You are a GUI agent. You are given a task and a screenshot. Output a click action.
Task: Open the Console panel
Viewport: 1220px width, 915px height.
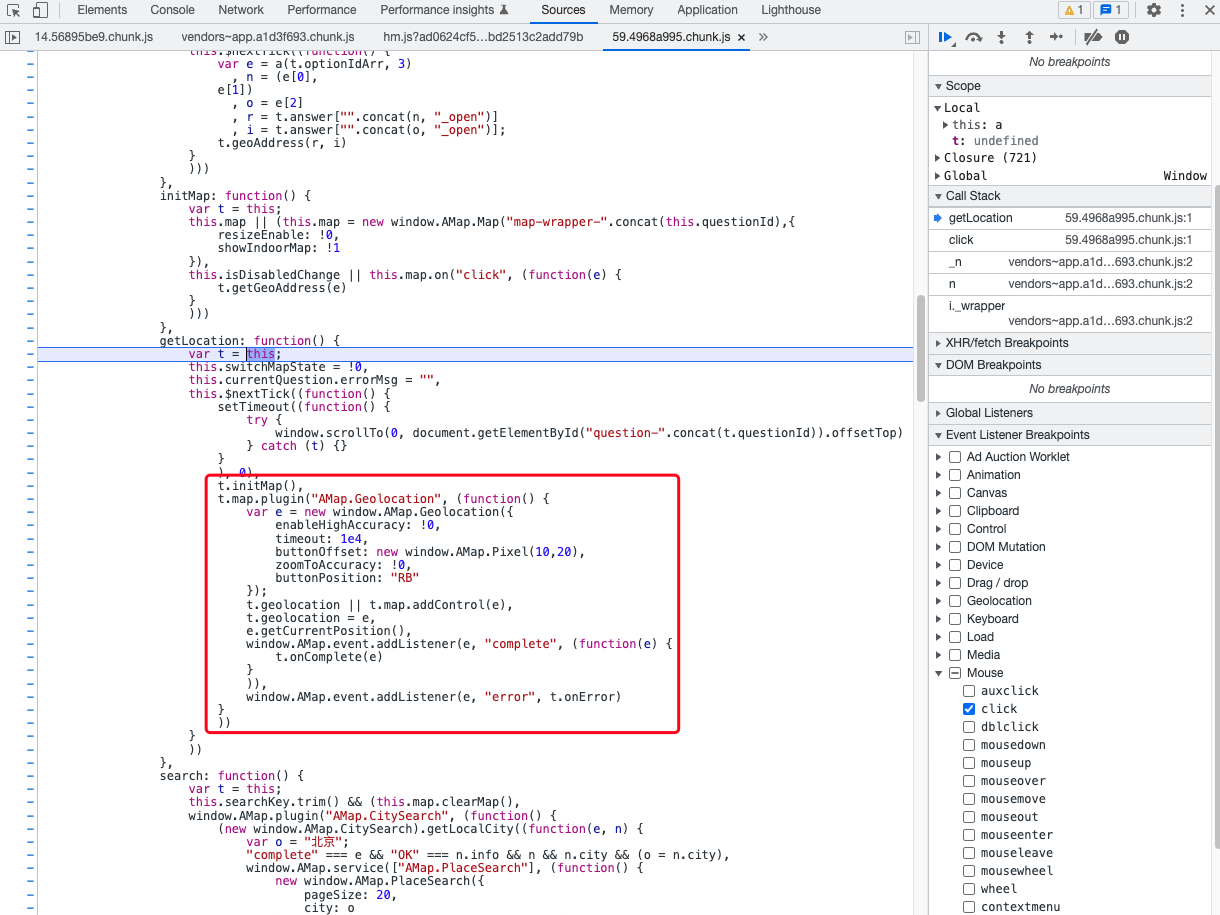coord(173,10)
